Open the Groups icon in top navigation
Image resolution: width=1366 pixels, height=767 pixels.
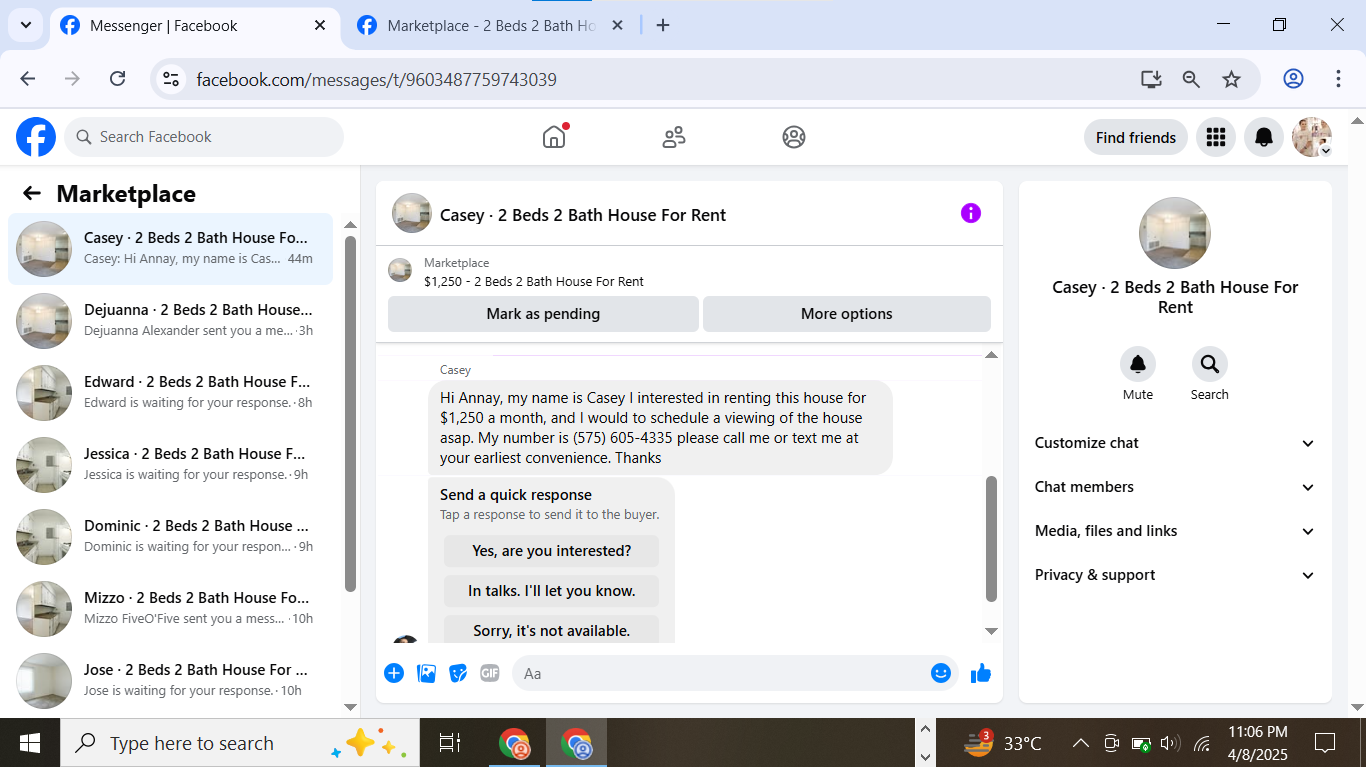tap(794, 137)
